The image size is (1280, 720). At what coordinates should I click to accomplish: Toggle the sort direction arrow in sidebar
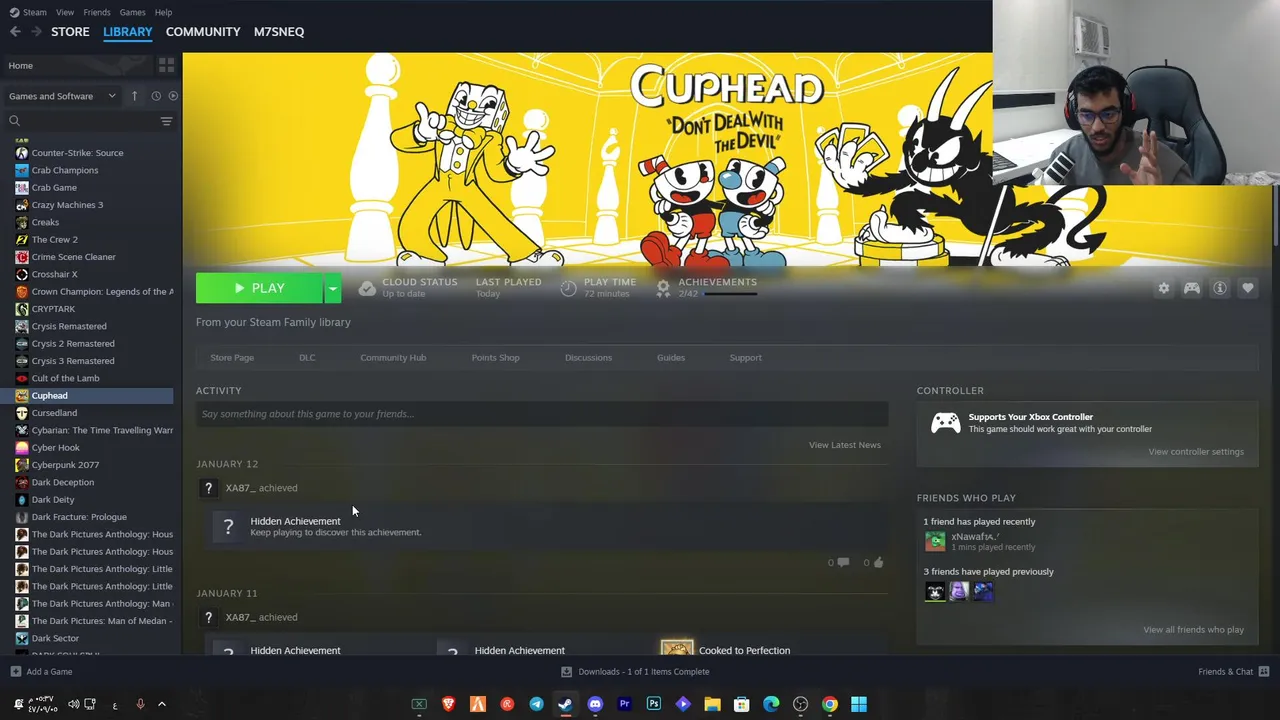[134, 96]
